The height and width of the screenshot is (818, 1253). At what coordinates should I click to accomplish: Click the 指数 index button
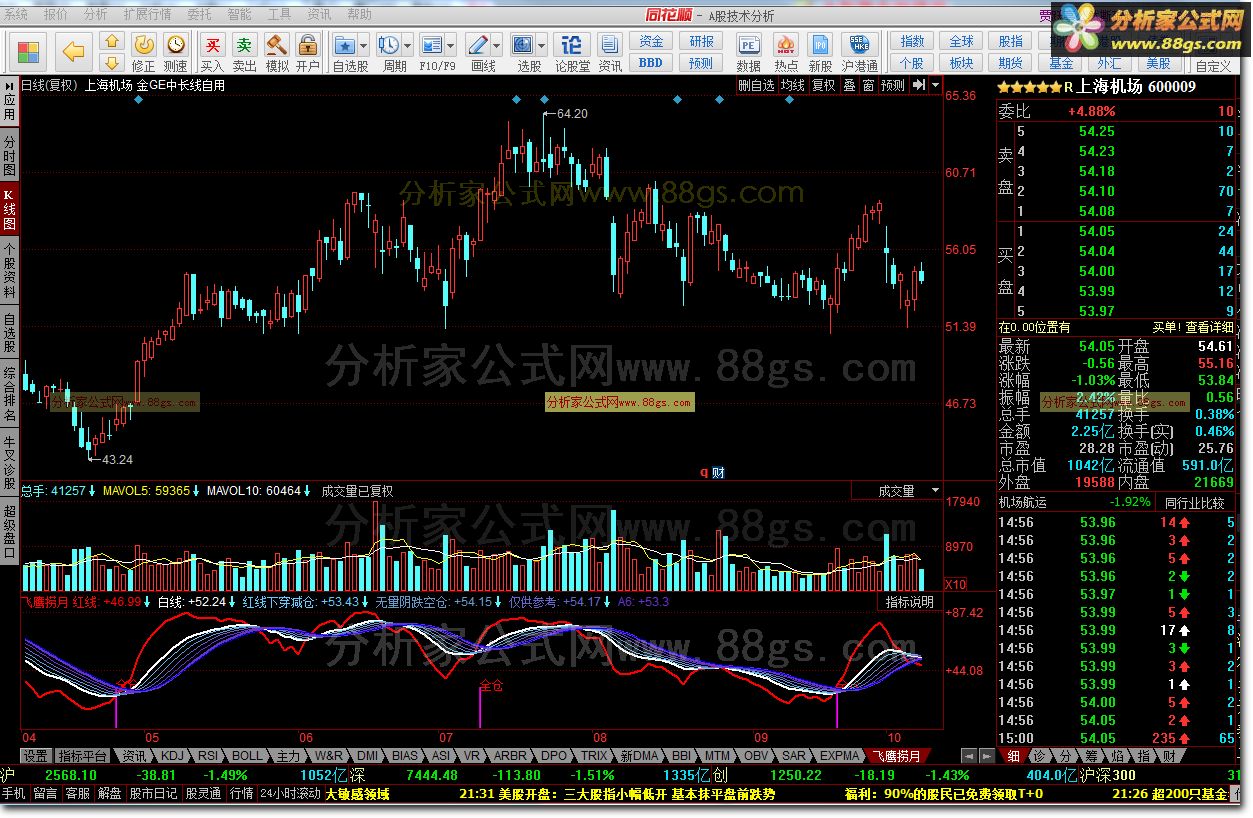(912, 42)
